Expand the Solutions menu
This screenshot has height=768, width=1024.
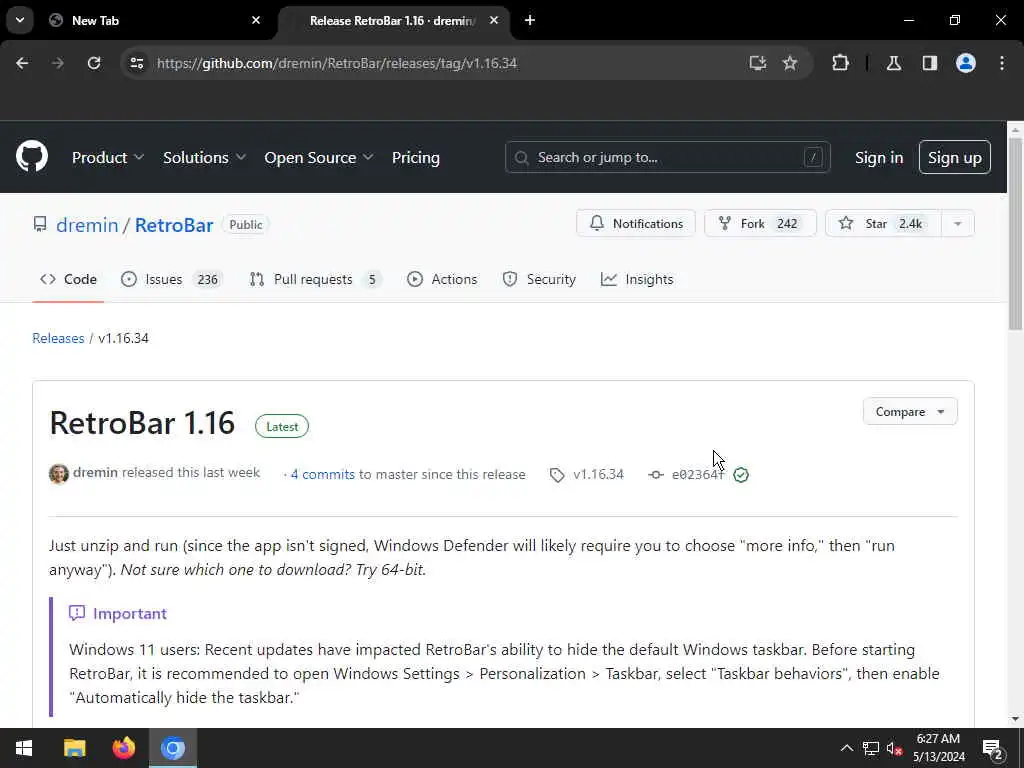204,157
